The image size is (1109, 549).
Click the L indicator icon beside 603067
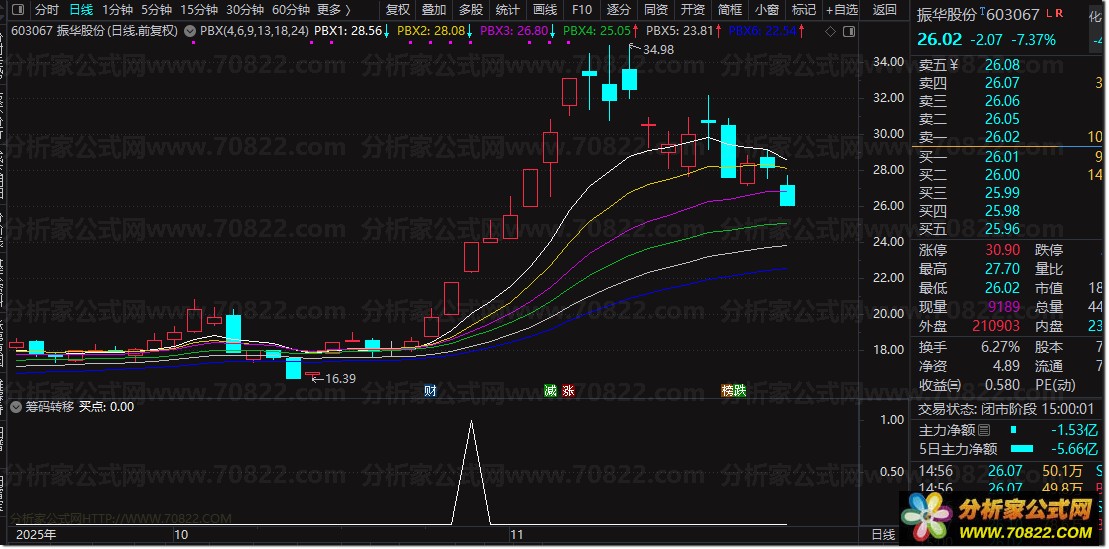(1049, 13)
